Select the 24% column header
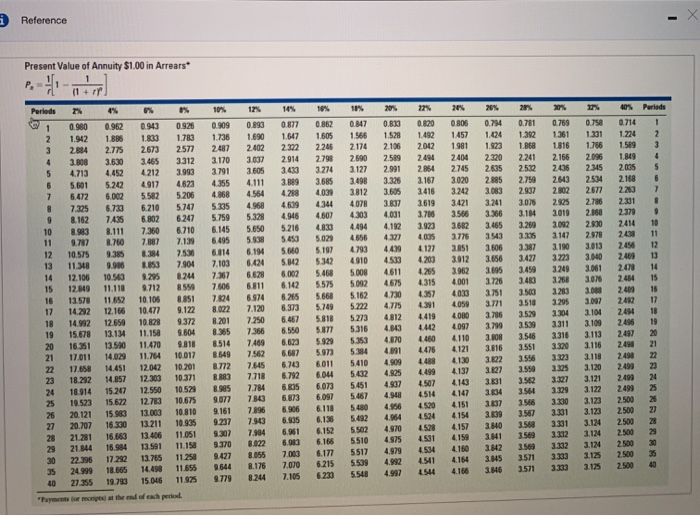The width and height of the screenshot is (700, 516). tap(458, 108)
